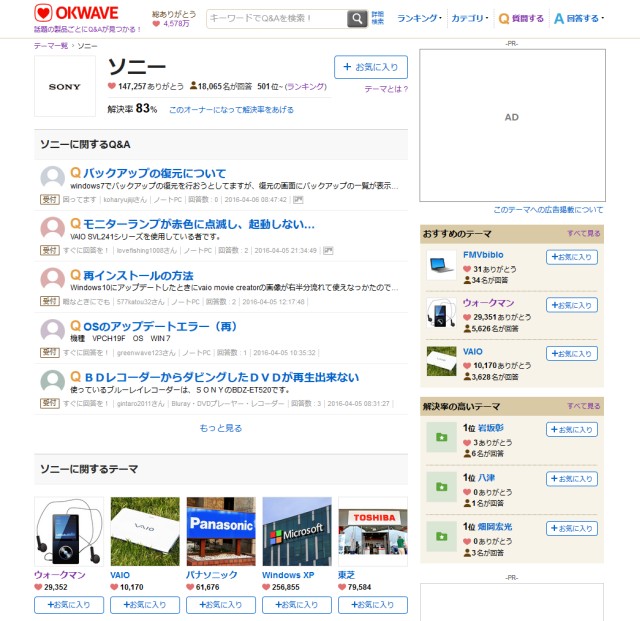
Task: Click the FMVbiblo laptop thumbnail
Action: point(441,265)
